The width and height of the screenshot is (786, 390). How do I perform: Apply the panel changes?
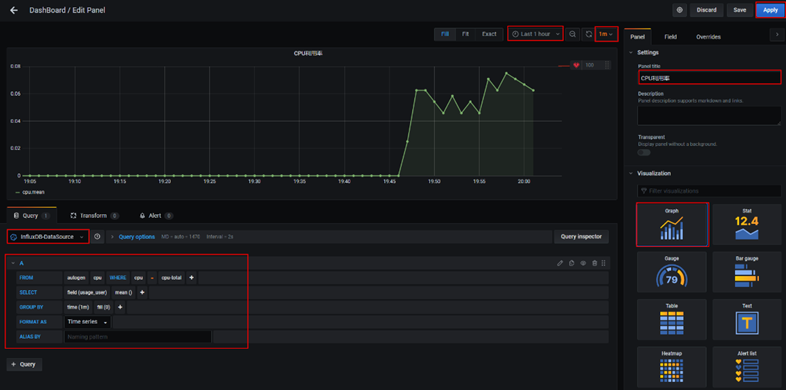tap(770, 10)
